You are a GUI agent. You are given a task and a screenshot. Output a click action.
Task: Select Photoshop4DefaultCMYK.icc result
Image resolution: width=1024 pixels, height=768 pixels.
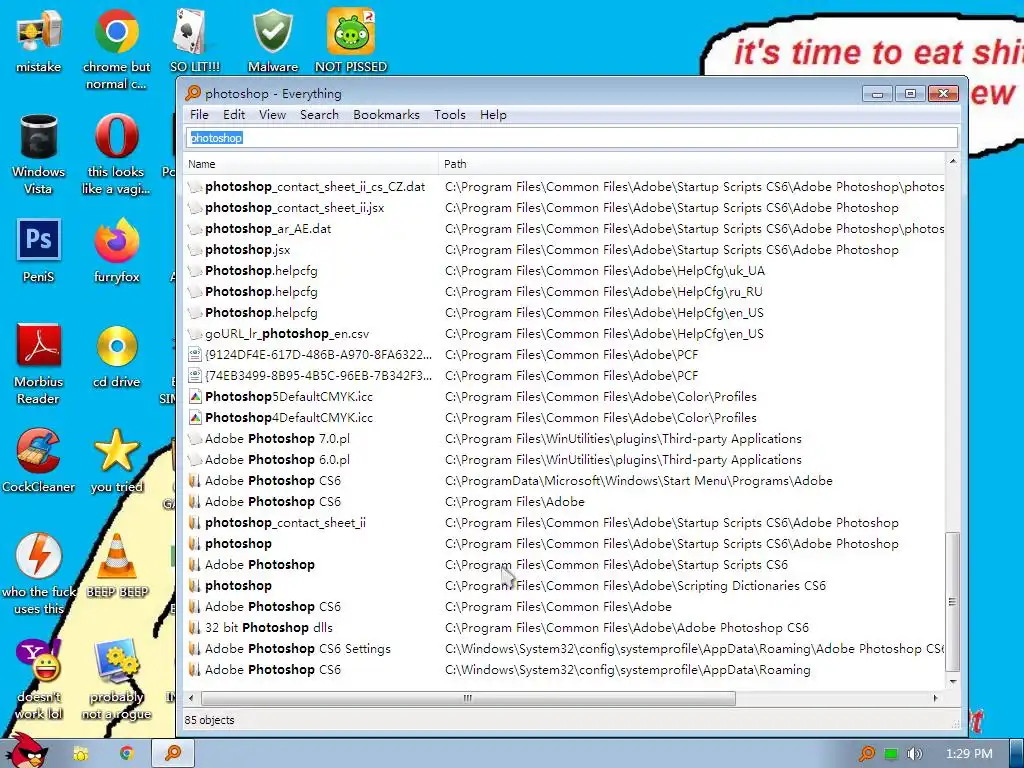[x=565, y=417]
